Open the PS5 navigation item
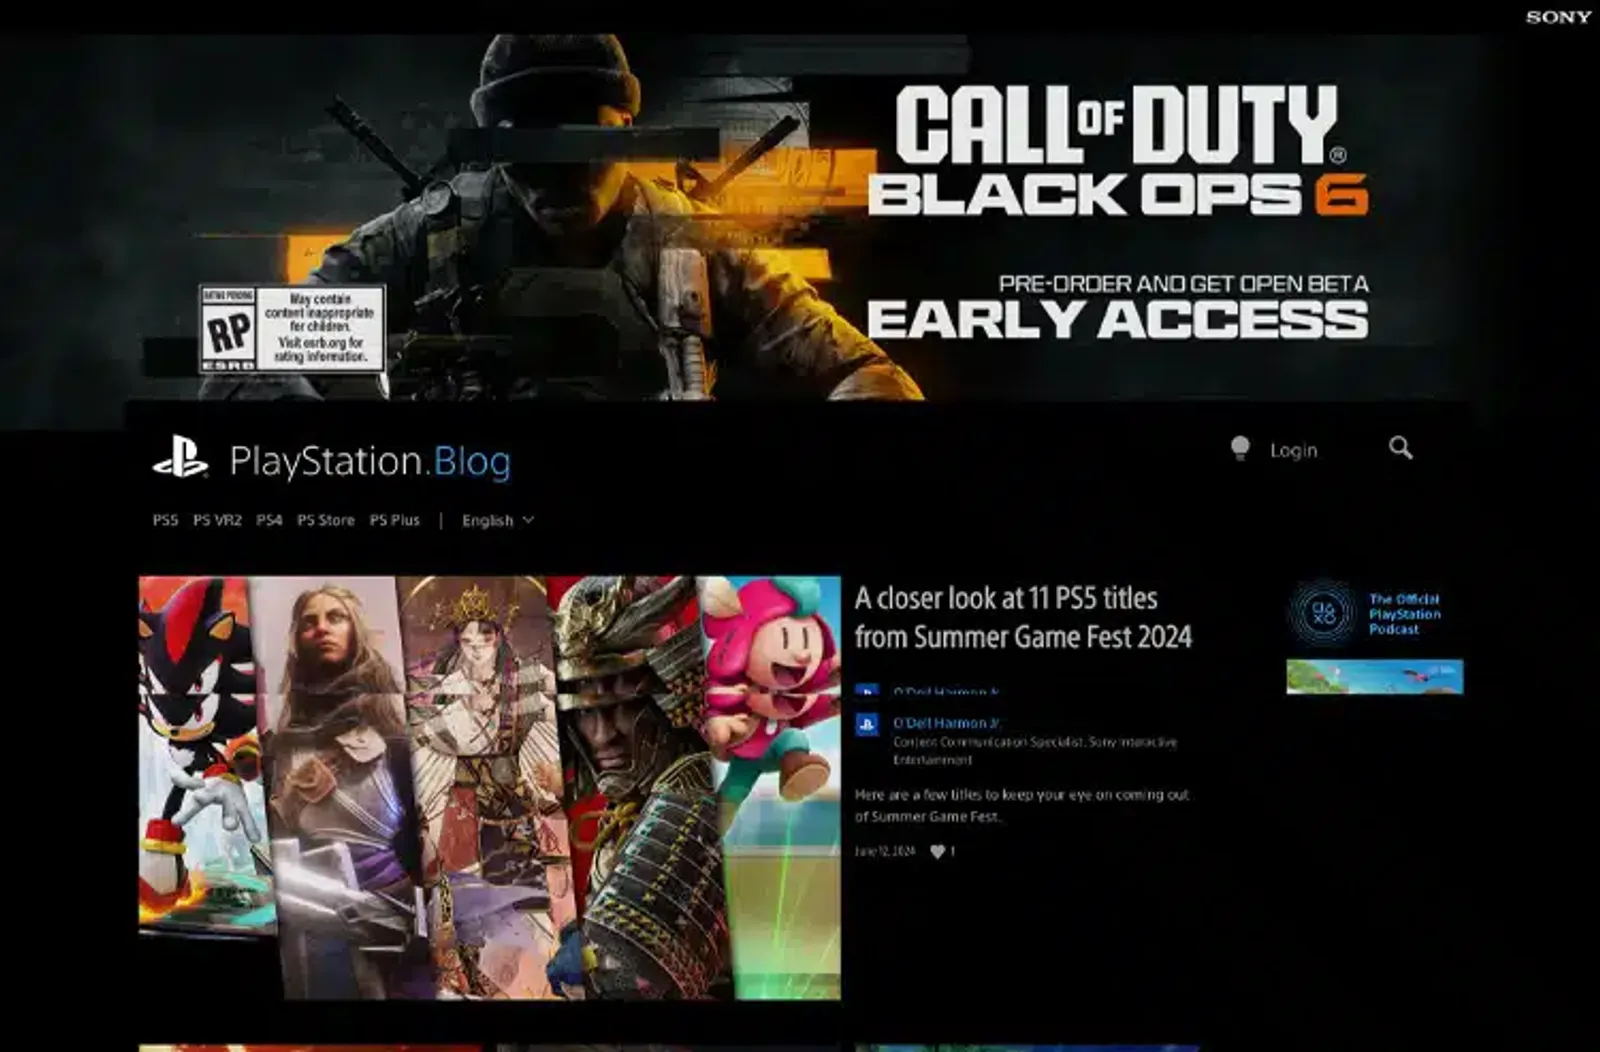The height and width of the screenshot is (1052, 1600). point(165,520)
